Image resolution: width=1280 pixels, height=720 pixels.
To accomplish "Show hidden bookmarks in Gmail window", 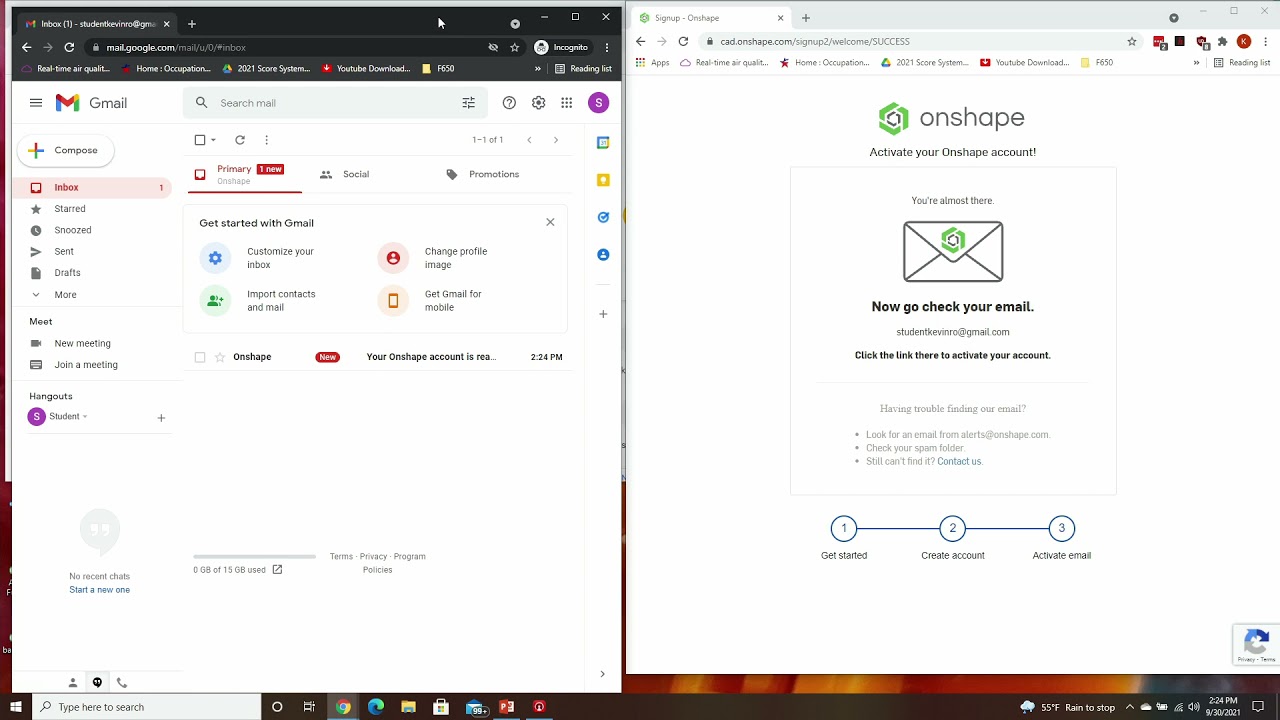I will click(x=538, y=69).
